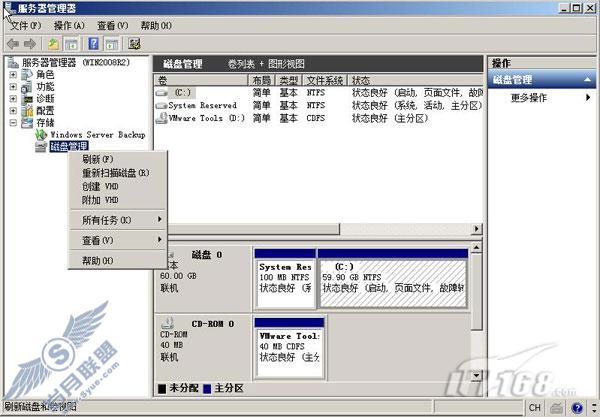This screenshot has height=417, width=600.
Task: Click the Back arrow toolbar icon
Action: [x=13, y=44]
